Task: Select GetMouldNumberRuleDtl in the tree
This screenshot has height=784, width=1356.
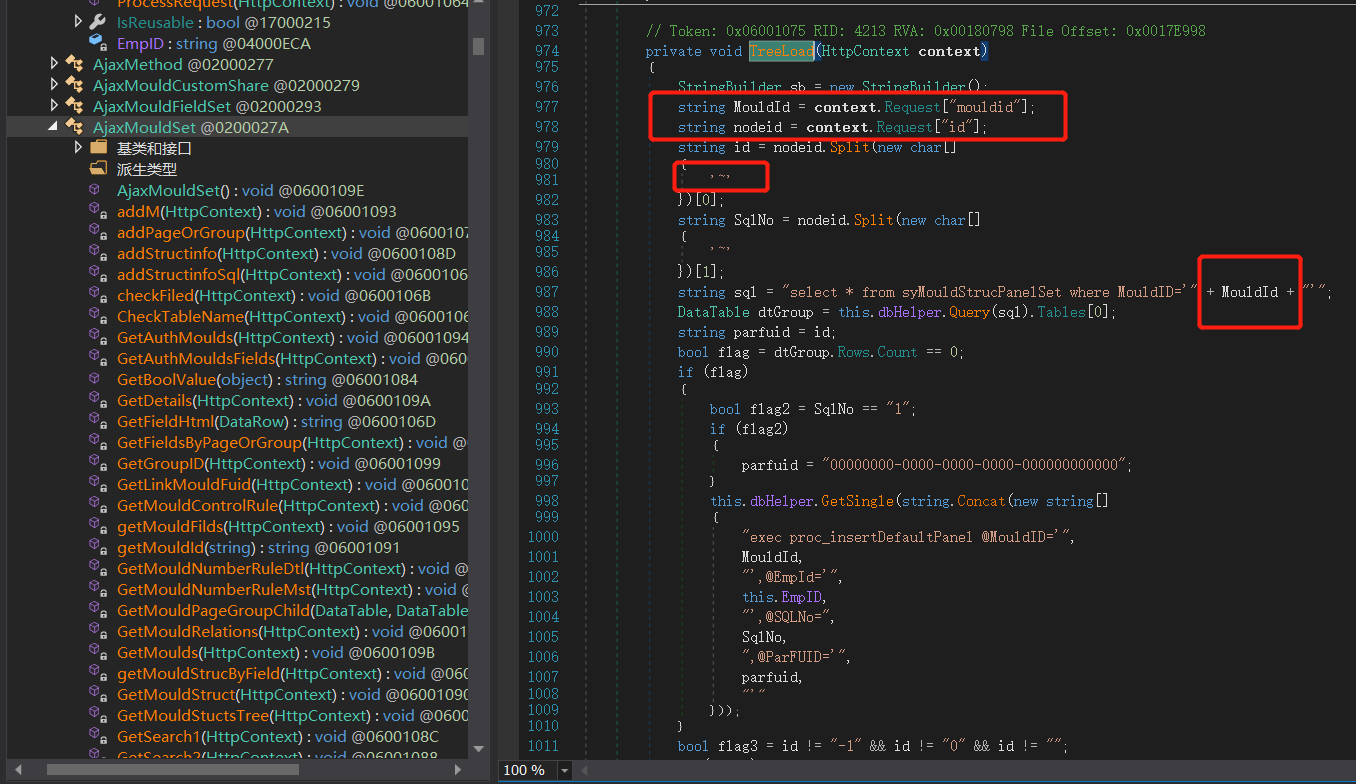Action: (292, 568)
